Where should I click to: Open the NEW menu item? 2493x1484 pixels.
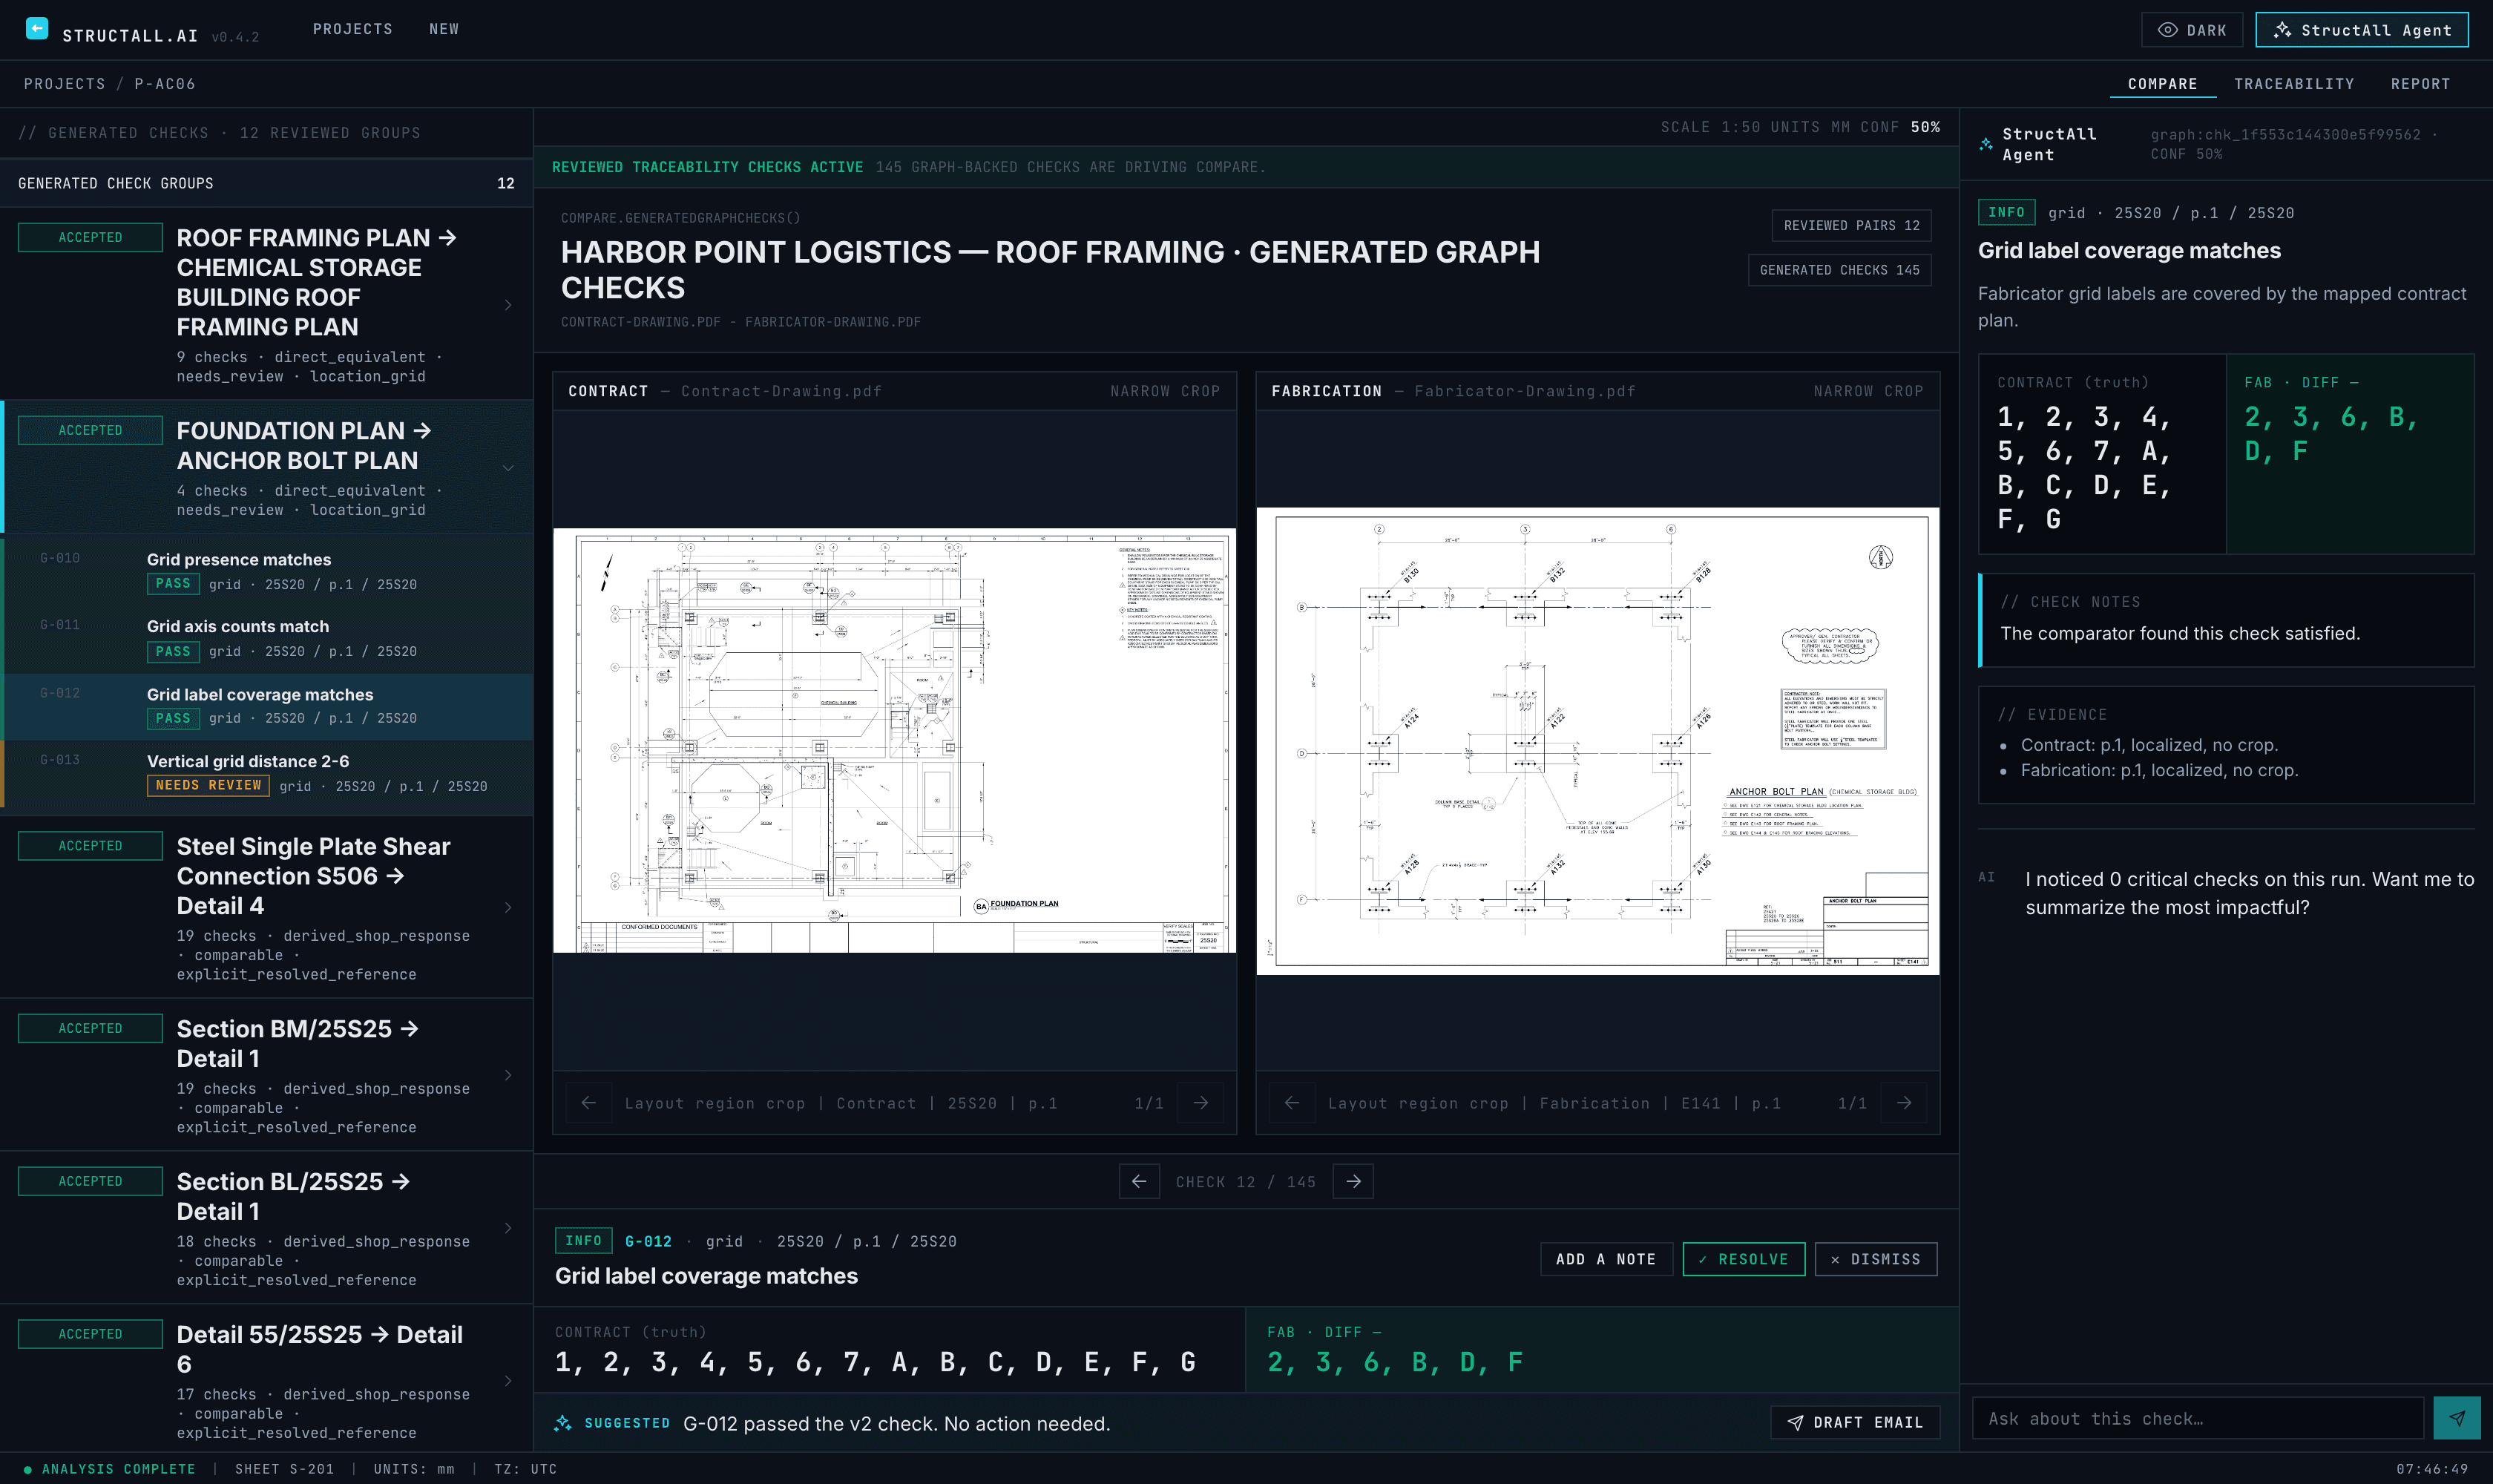coord(444,29)
